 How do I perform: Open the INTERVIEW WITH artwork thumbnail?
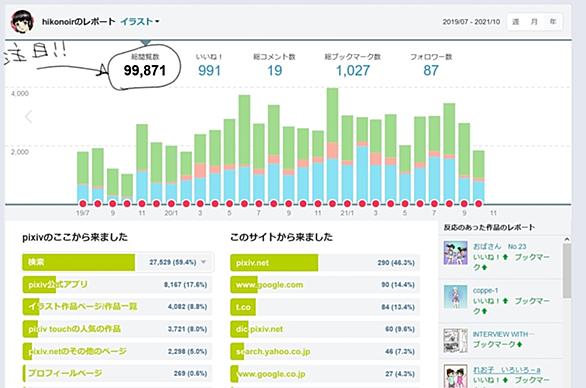pyautogui.click(x=456, y=340)
